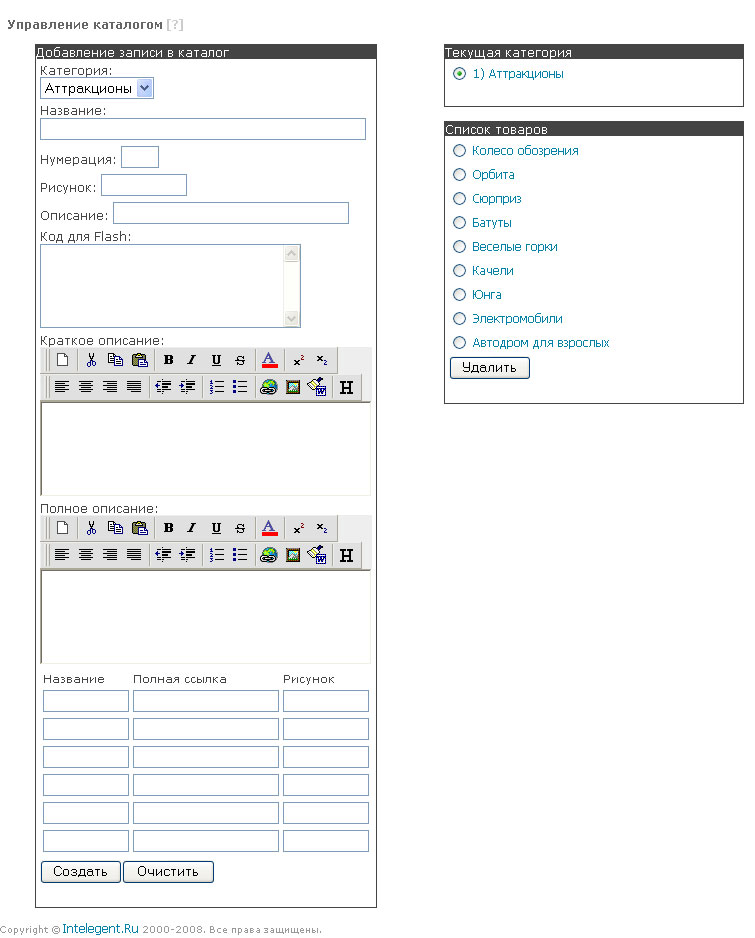
Task: Click H heading icon in Краткое описание toolbar
Action: tap(346, 387)
